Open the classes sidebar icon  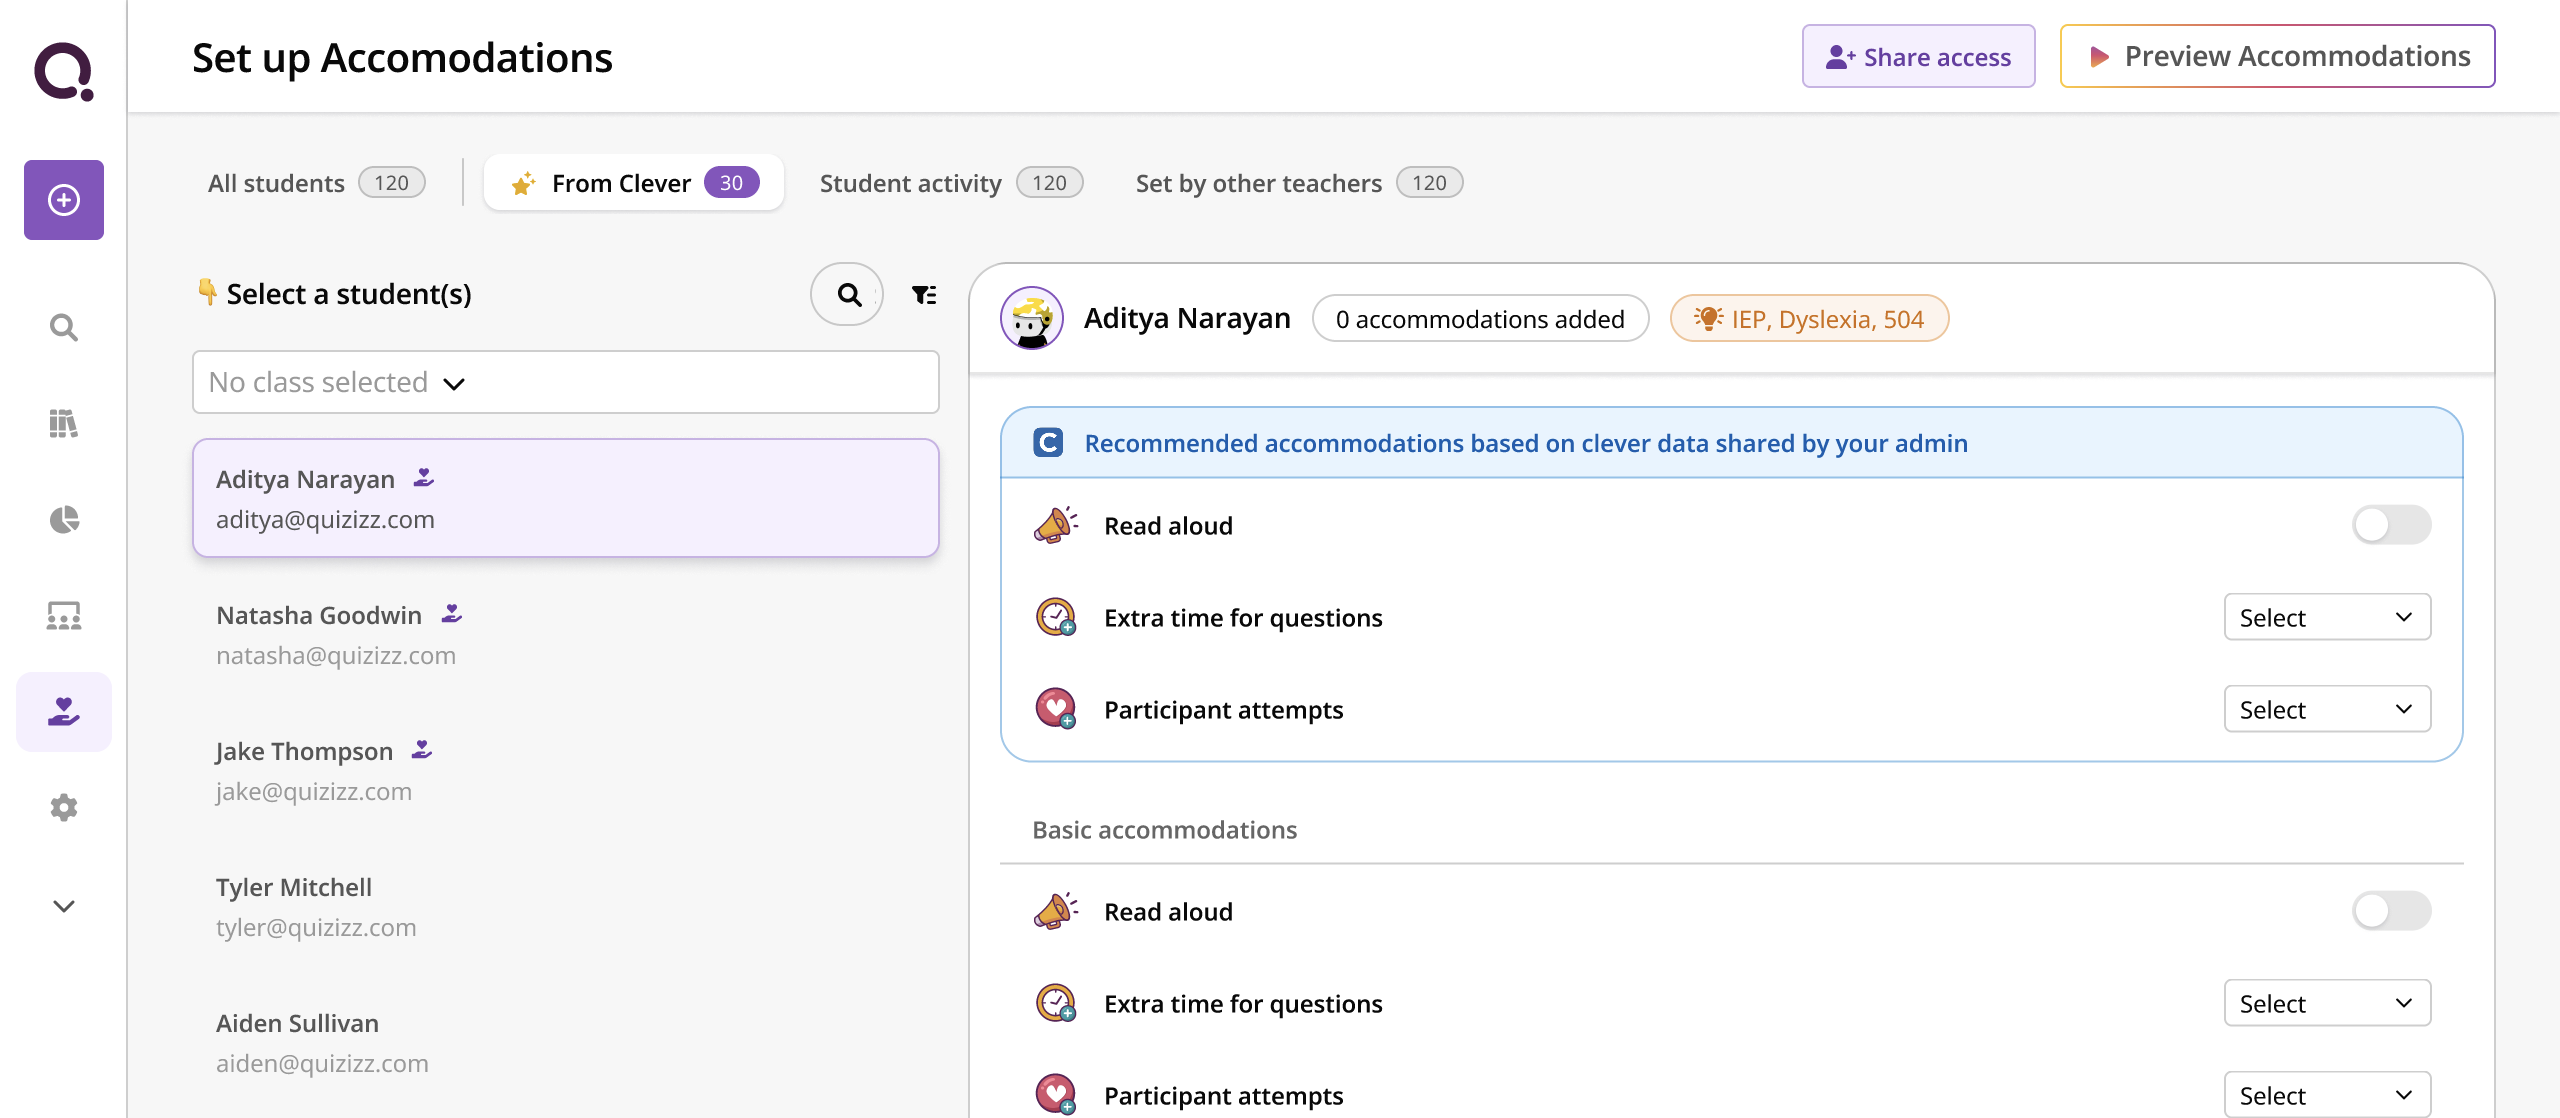[64, 615]
